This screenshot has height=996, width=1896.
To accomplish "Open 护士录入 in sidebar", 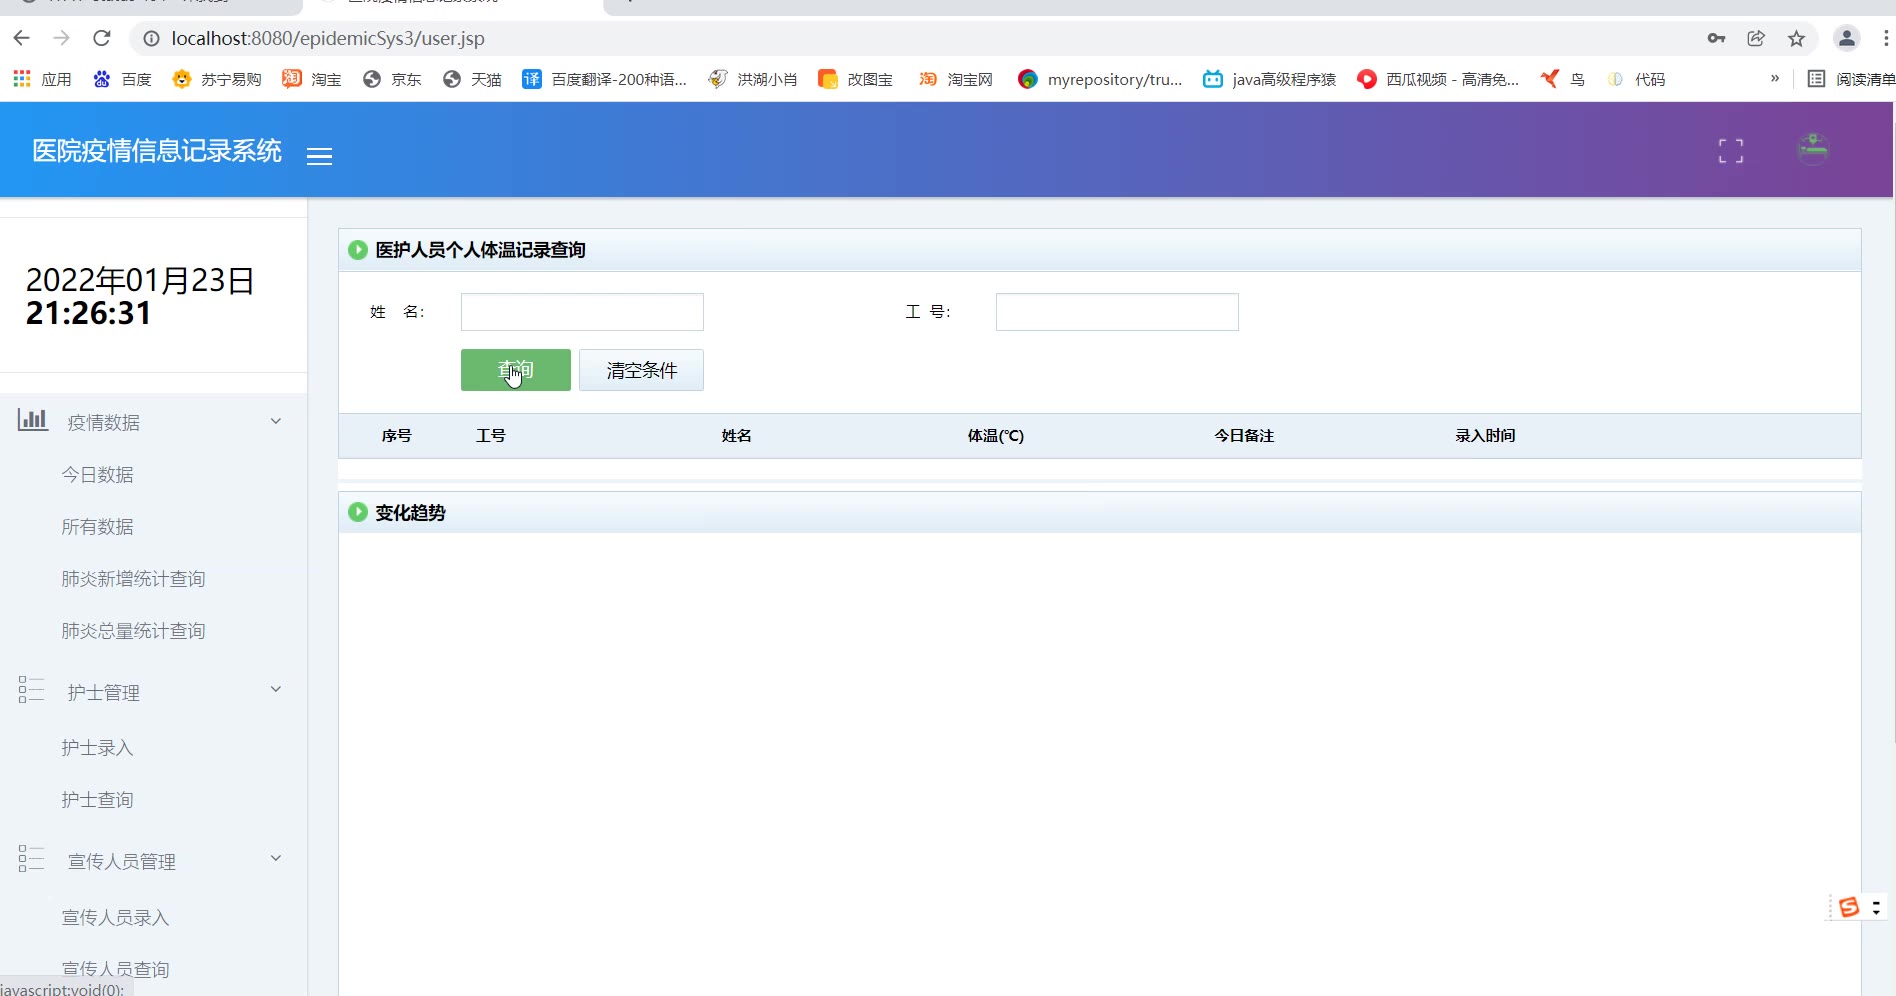I will tap(97, 748).
